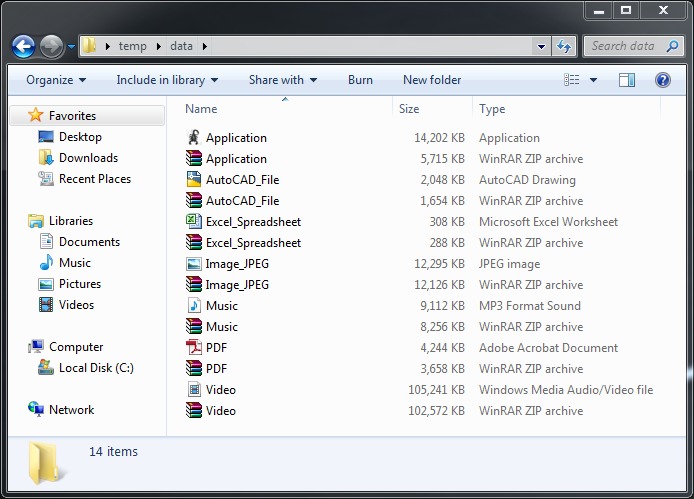Open the Include in library menu
694x499 pixels.
tap(167, 80)
